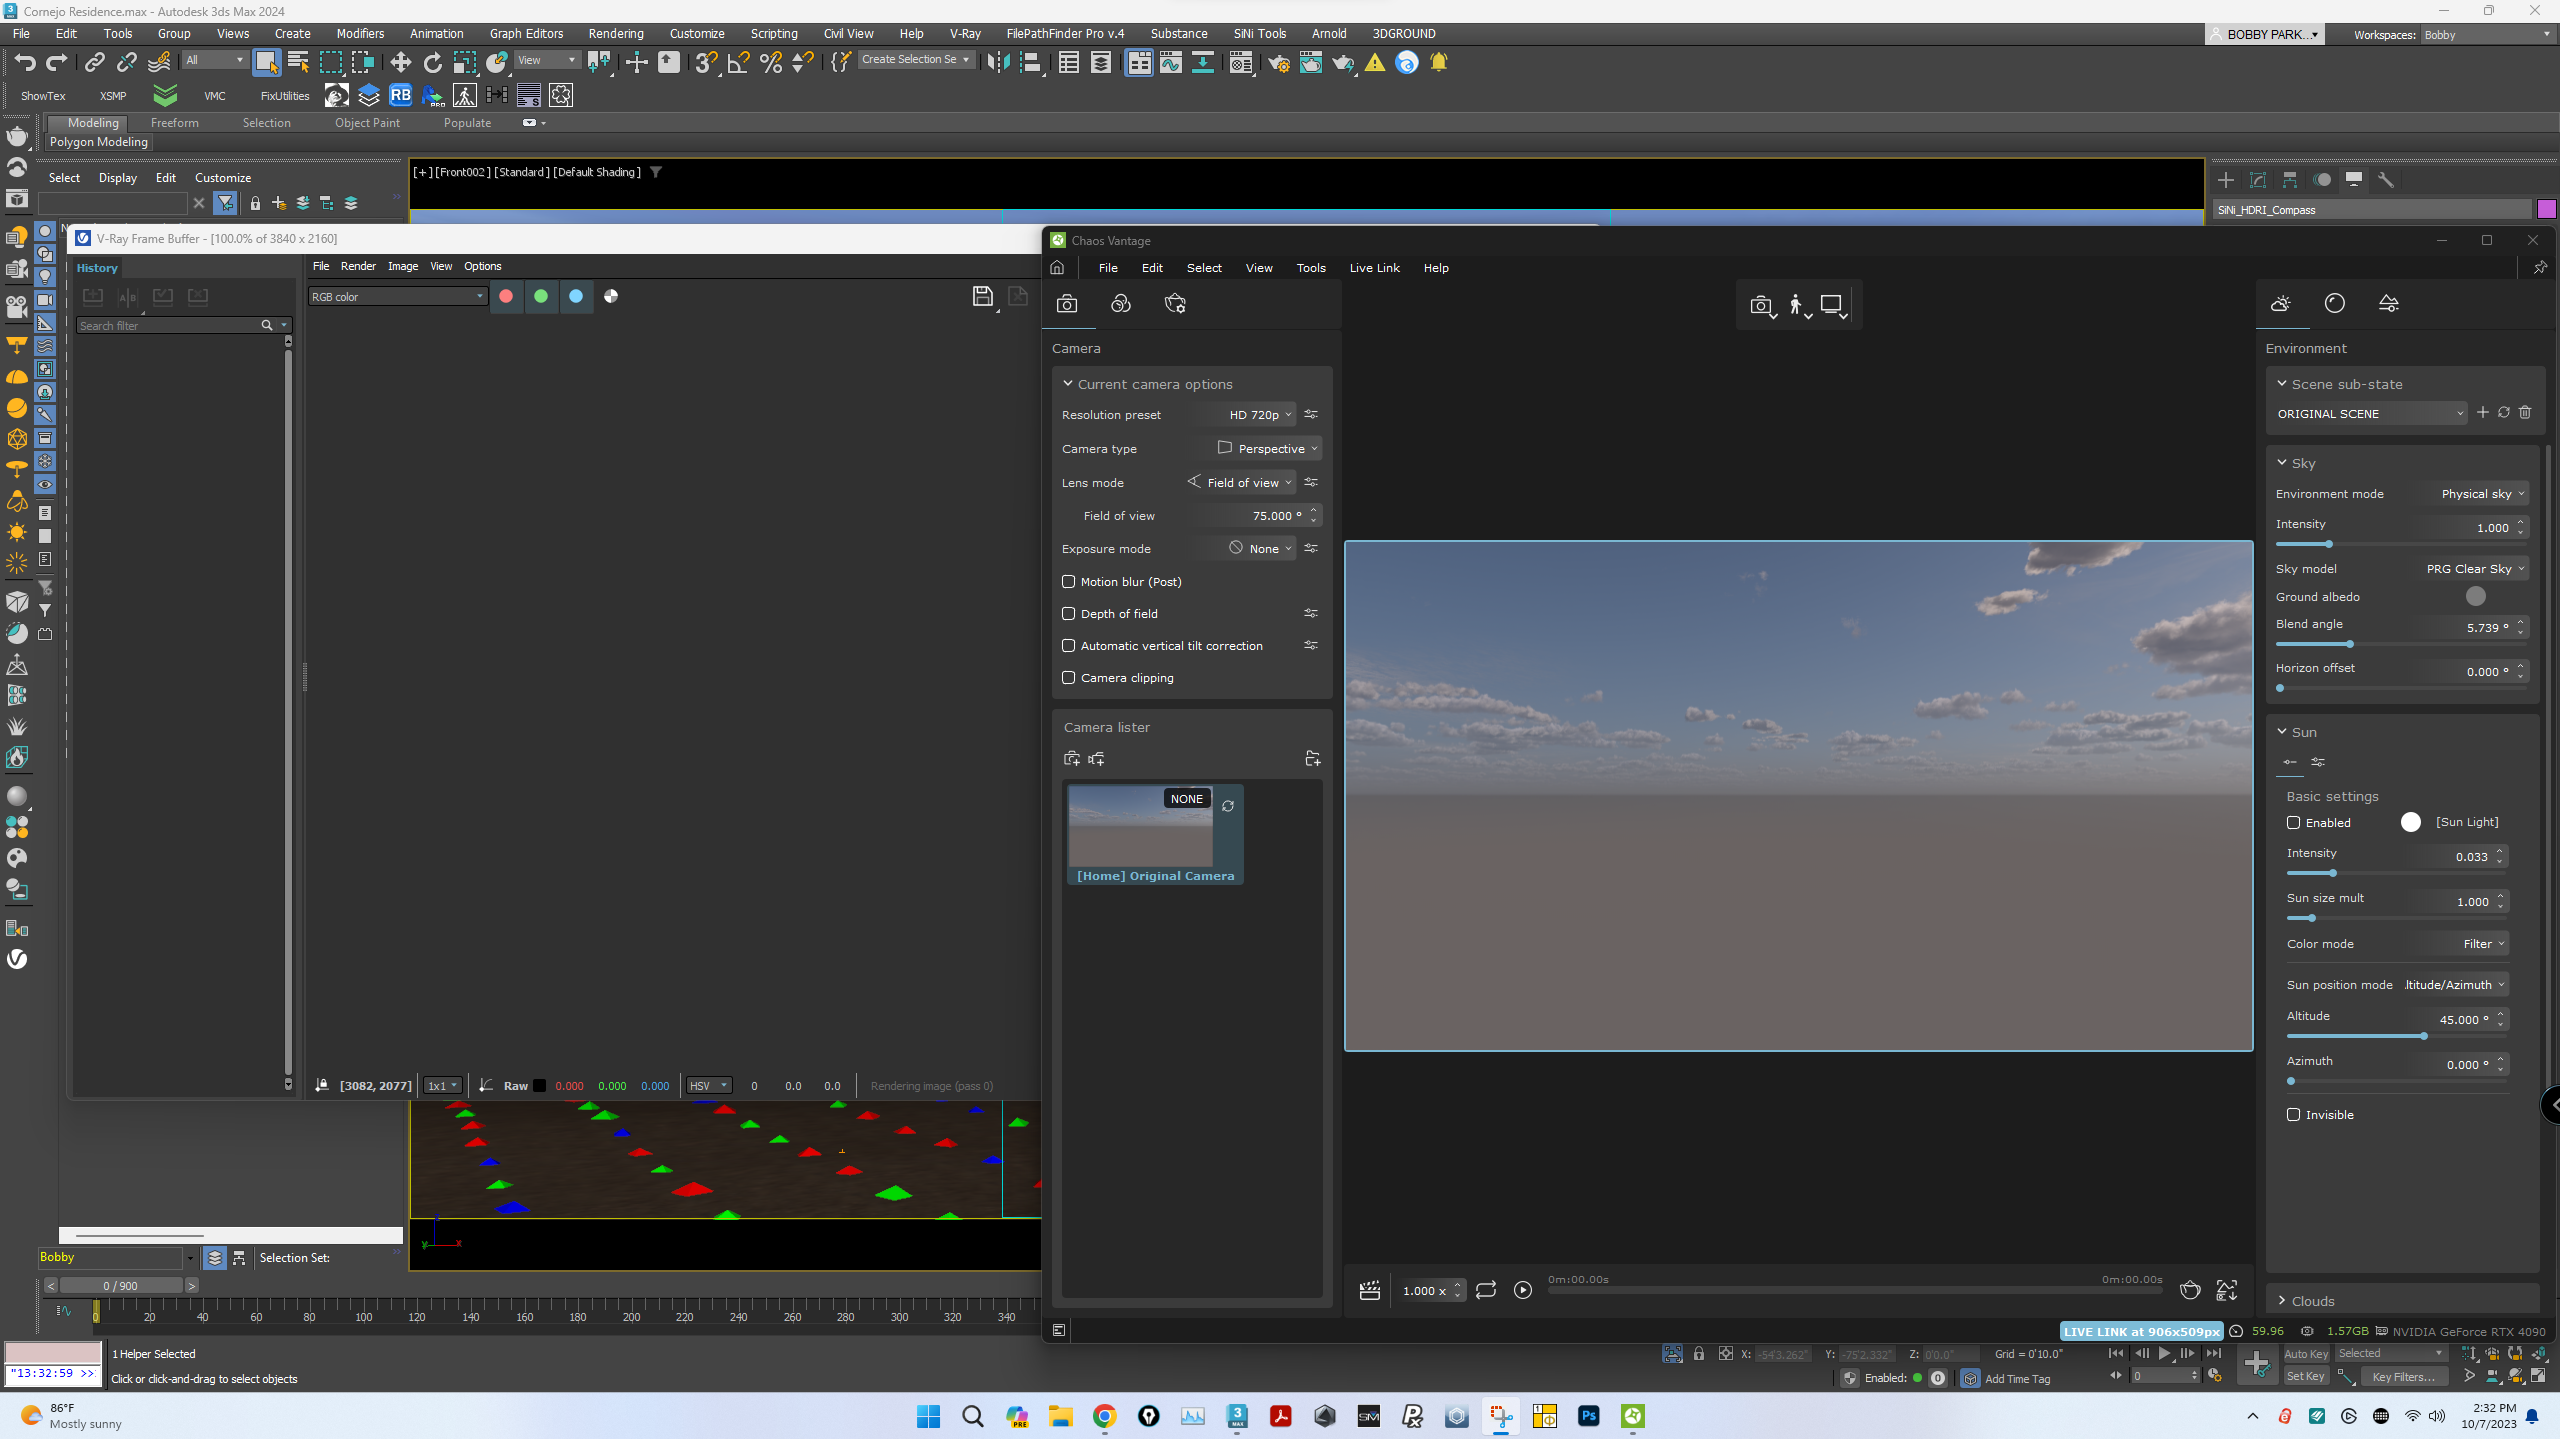
Task: Enable Motion blur (Post) checkbox
Action: (x=1068, y=582)
